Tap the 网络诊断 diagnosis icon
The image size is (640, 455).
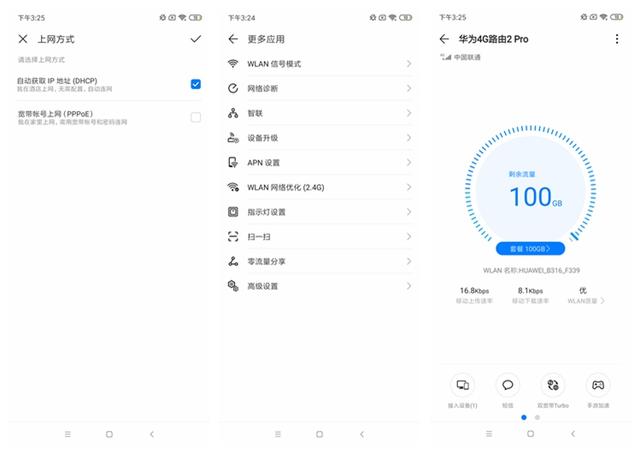pos(233,88)
